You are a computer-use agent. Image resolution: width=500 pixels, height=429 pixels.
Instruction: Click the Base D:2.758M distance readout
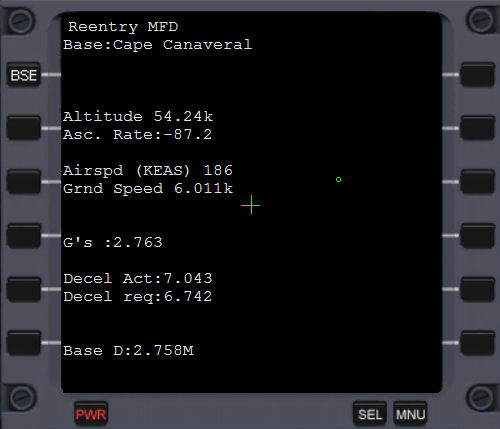click(128, 350)
